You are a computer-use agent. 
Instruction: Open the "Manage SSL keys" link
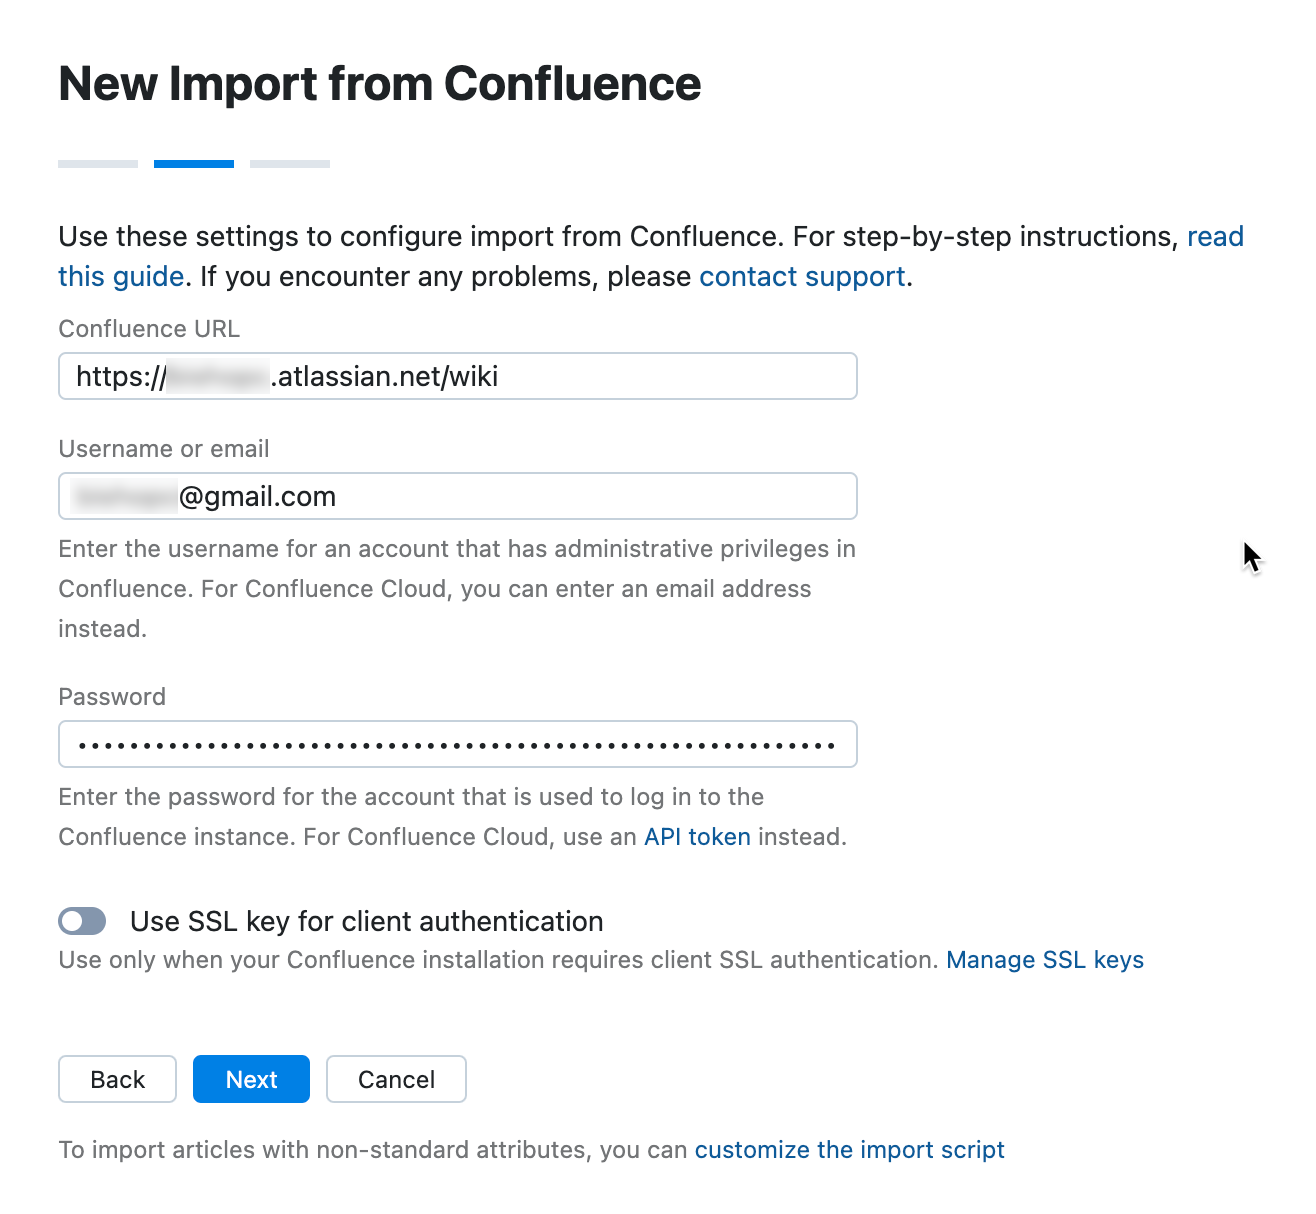[1044, 960]
